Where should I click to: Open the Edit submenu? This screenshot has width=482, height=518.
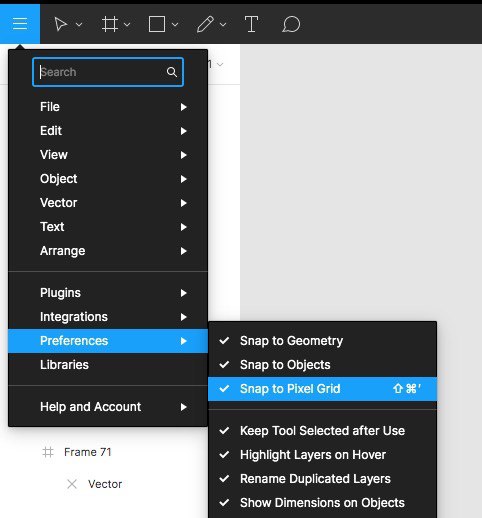pyautogui.click(x=108, y=131)
